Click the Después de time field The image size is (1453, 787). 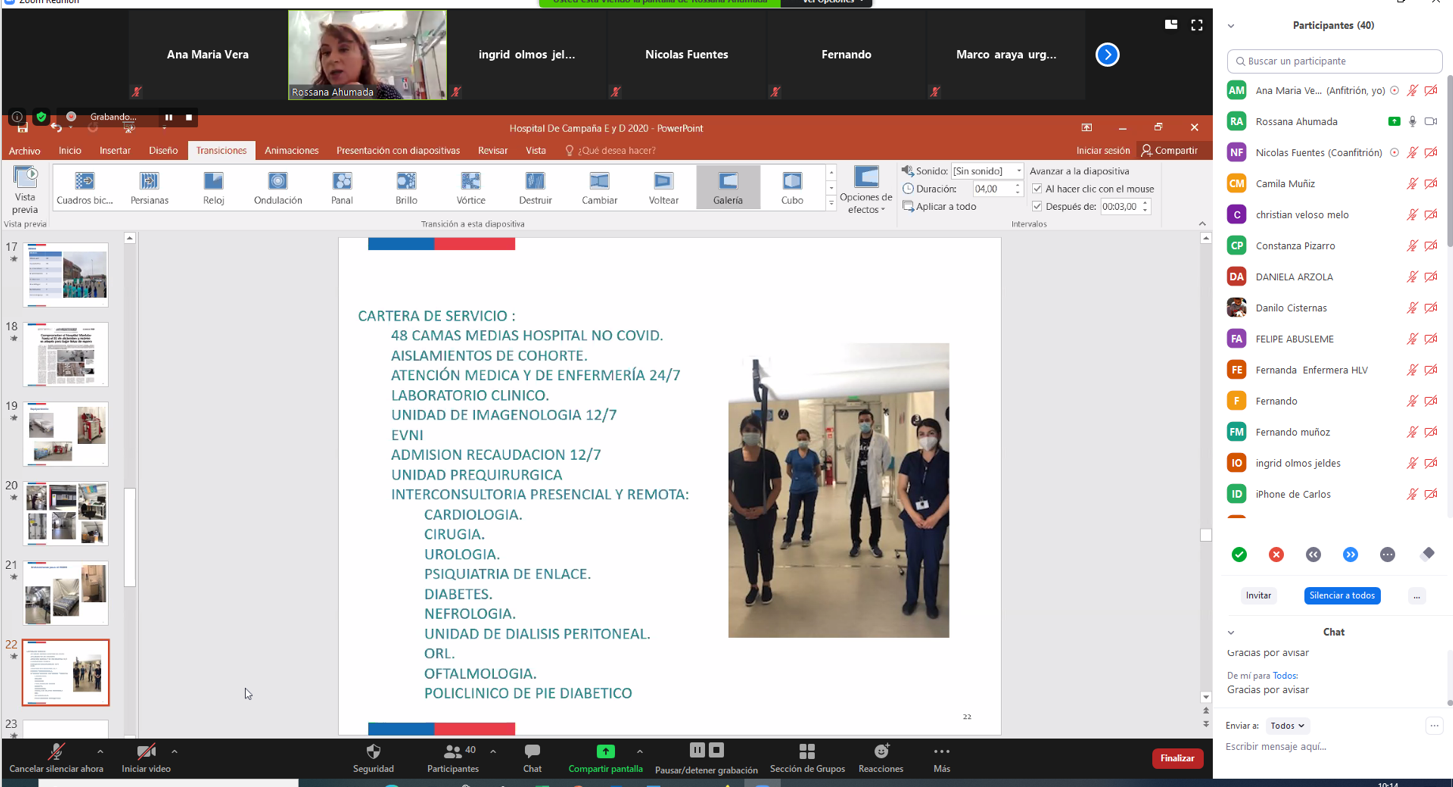point(1120,207)
